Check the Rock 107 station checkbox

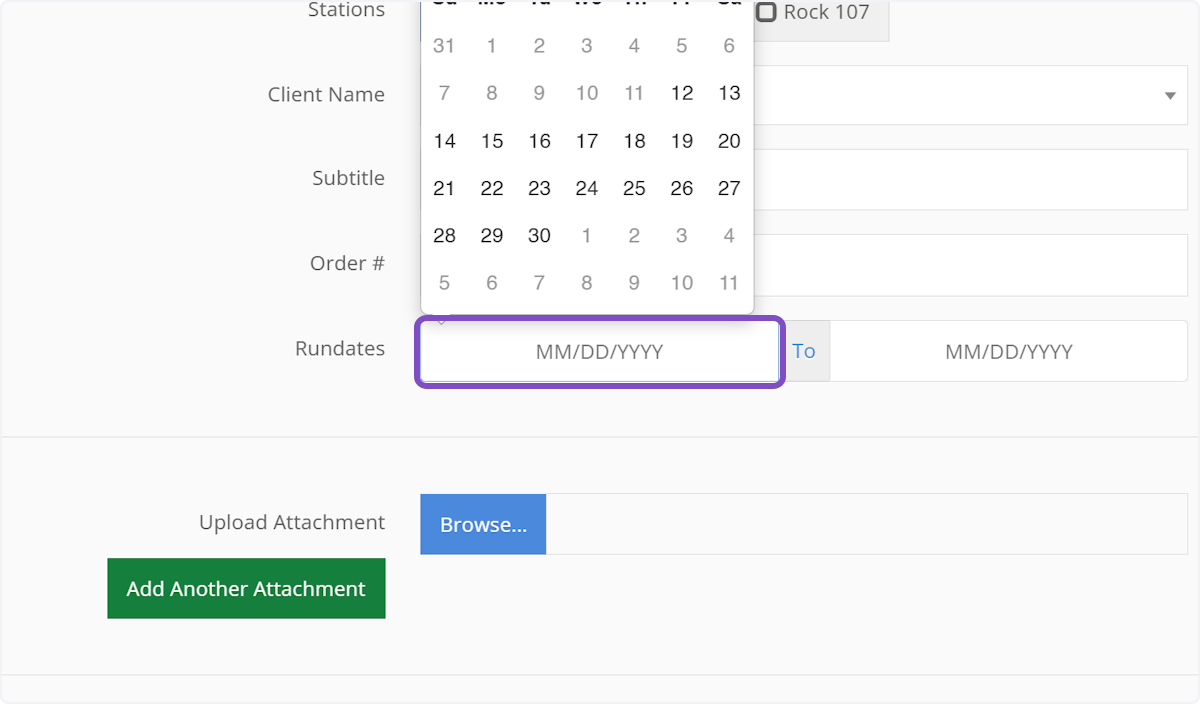pyautogui.click(x=766, y=13)
